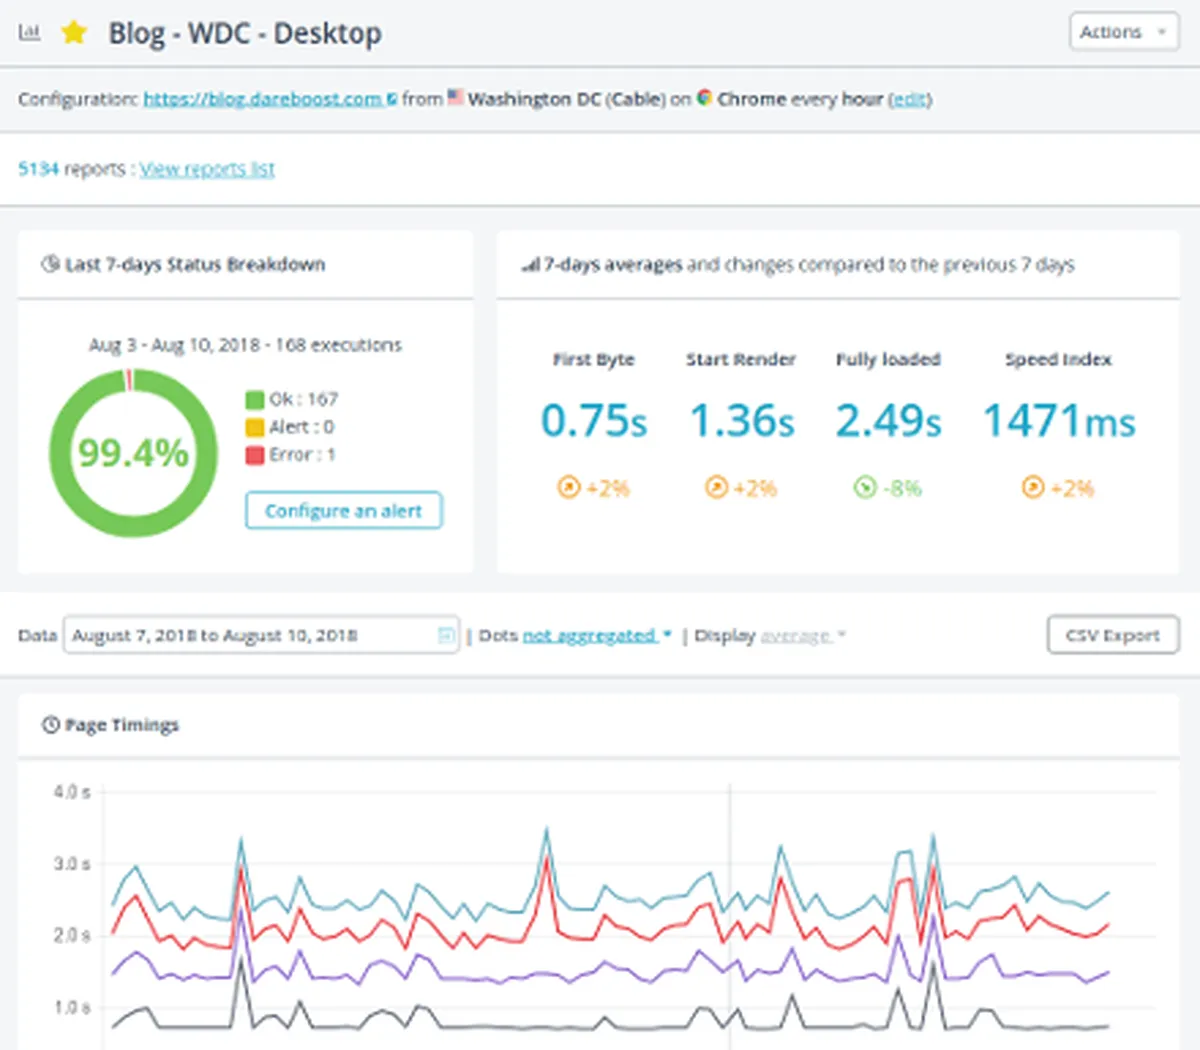
Task: Click the Blog - WDC - Desktop title
Action: (245, 33)
